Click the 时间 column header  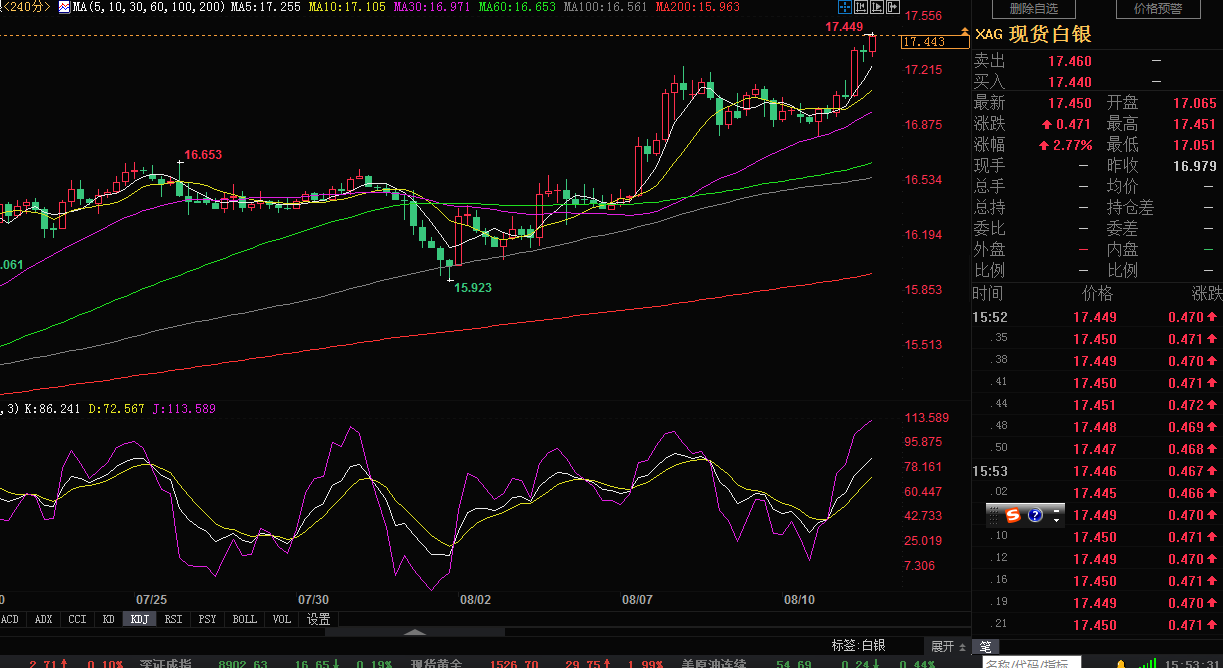[988, 294]
